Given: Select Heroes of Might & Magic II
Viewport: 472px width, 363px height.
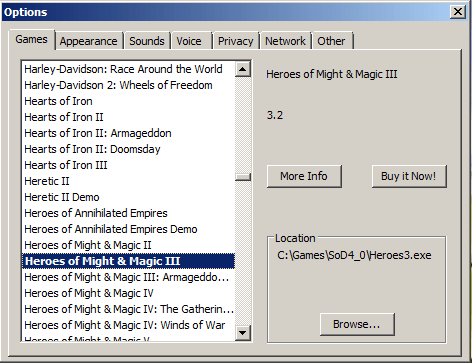Looking at the screenshot, I should click(128, 245).
